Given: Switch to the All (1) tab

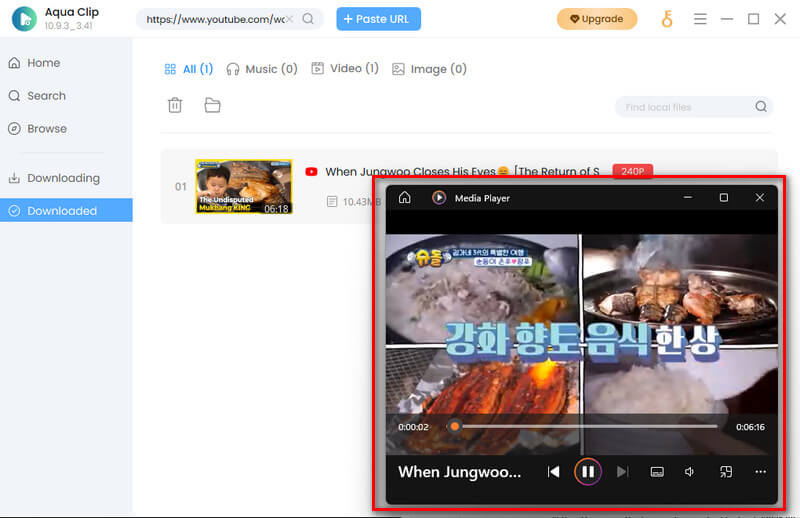Looking at the screenshot, I should (x=188, y=69).
